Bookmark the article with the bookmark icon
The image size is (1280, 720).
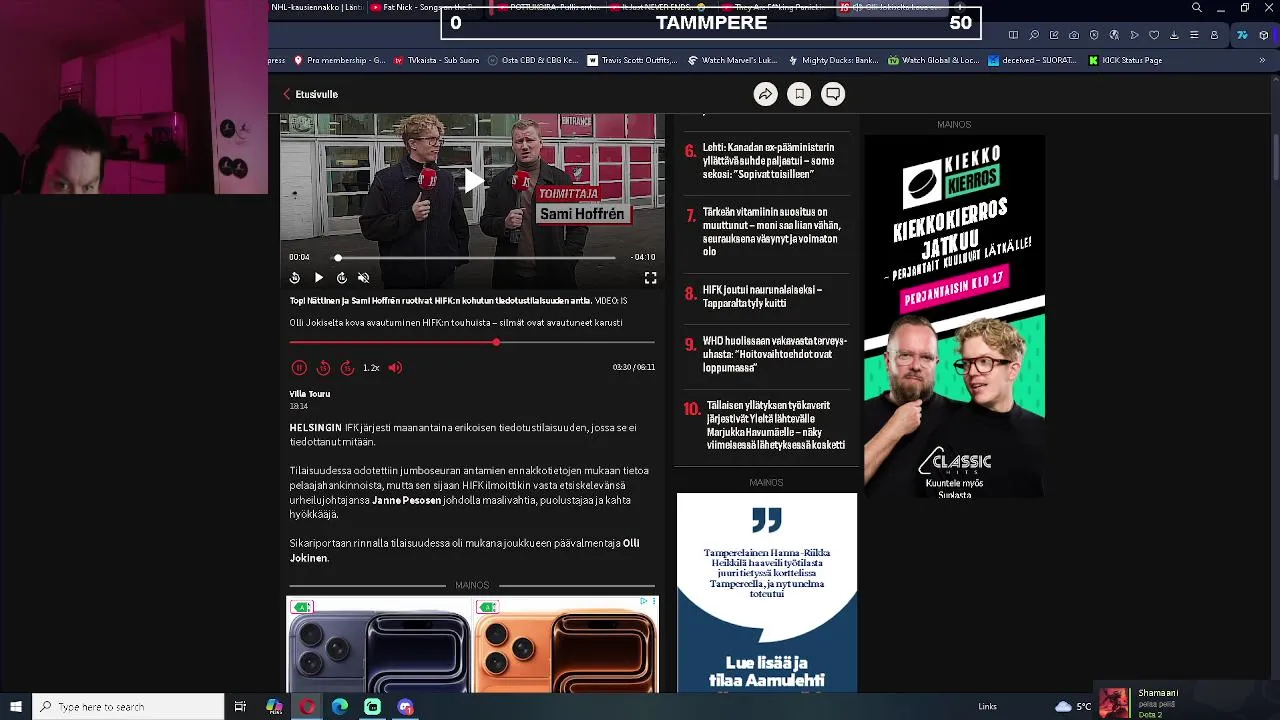click(799, 94)
